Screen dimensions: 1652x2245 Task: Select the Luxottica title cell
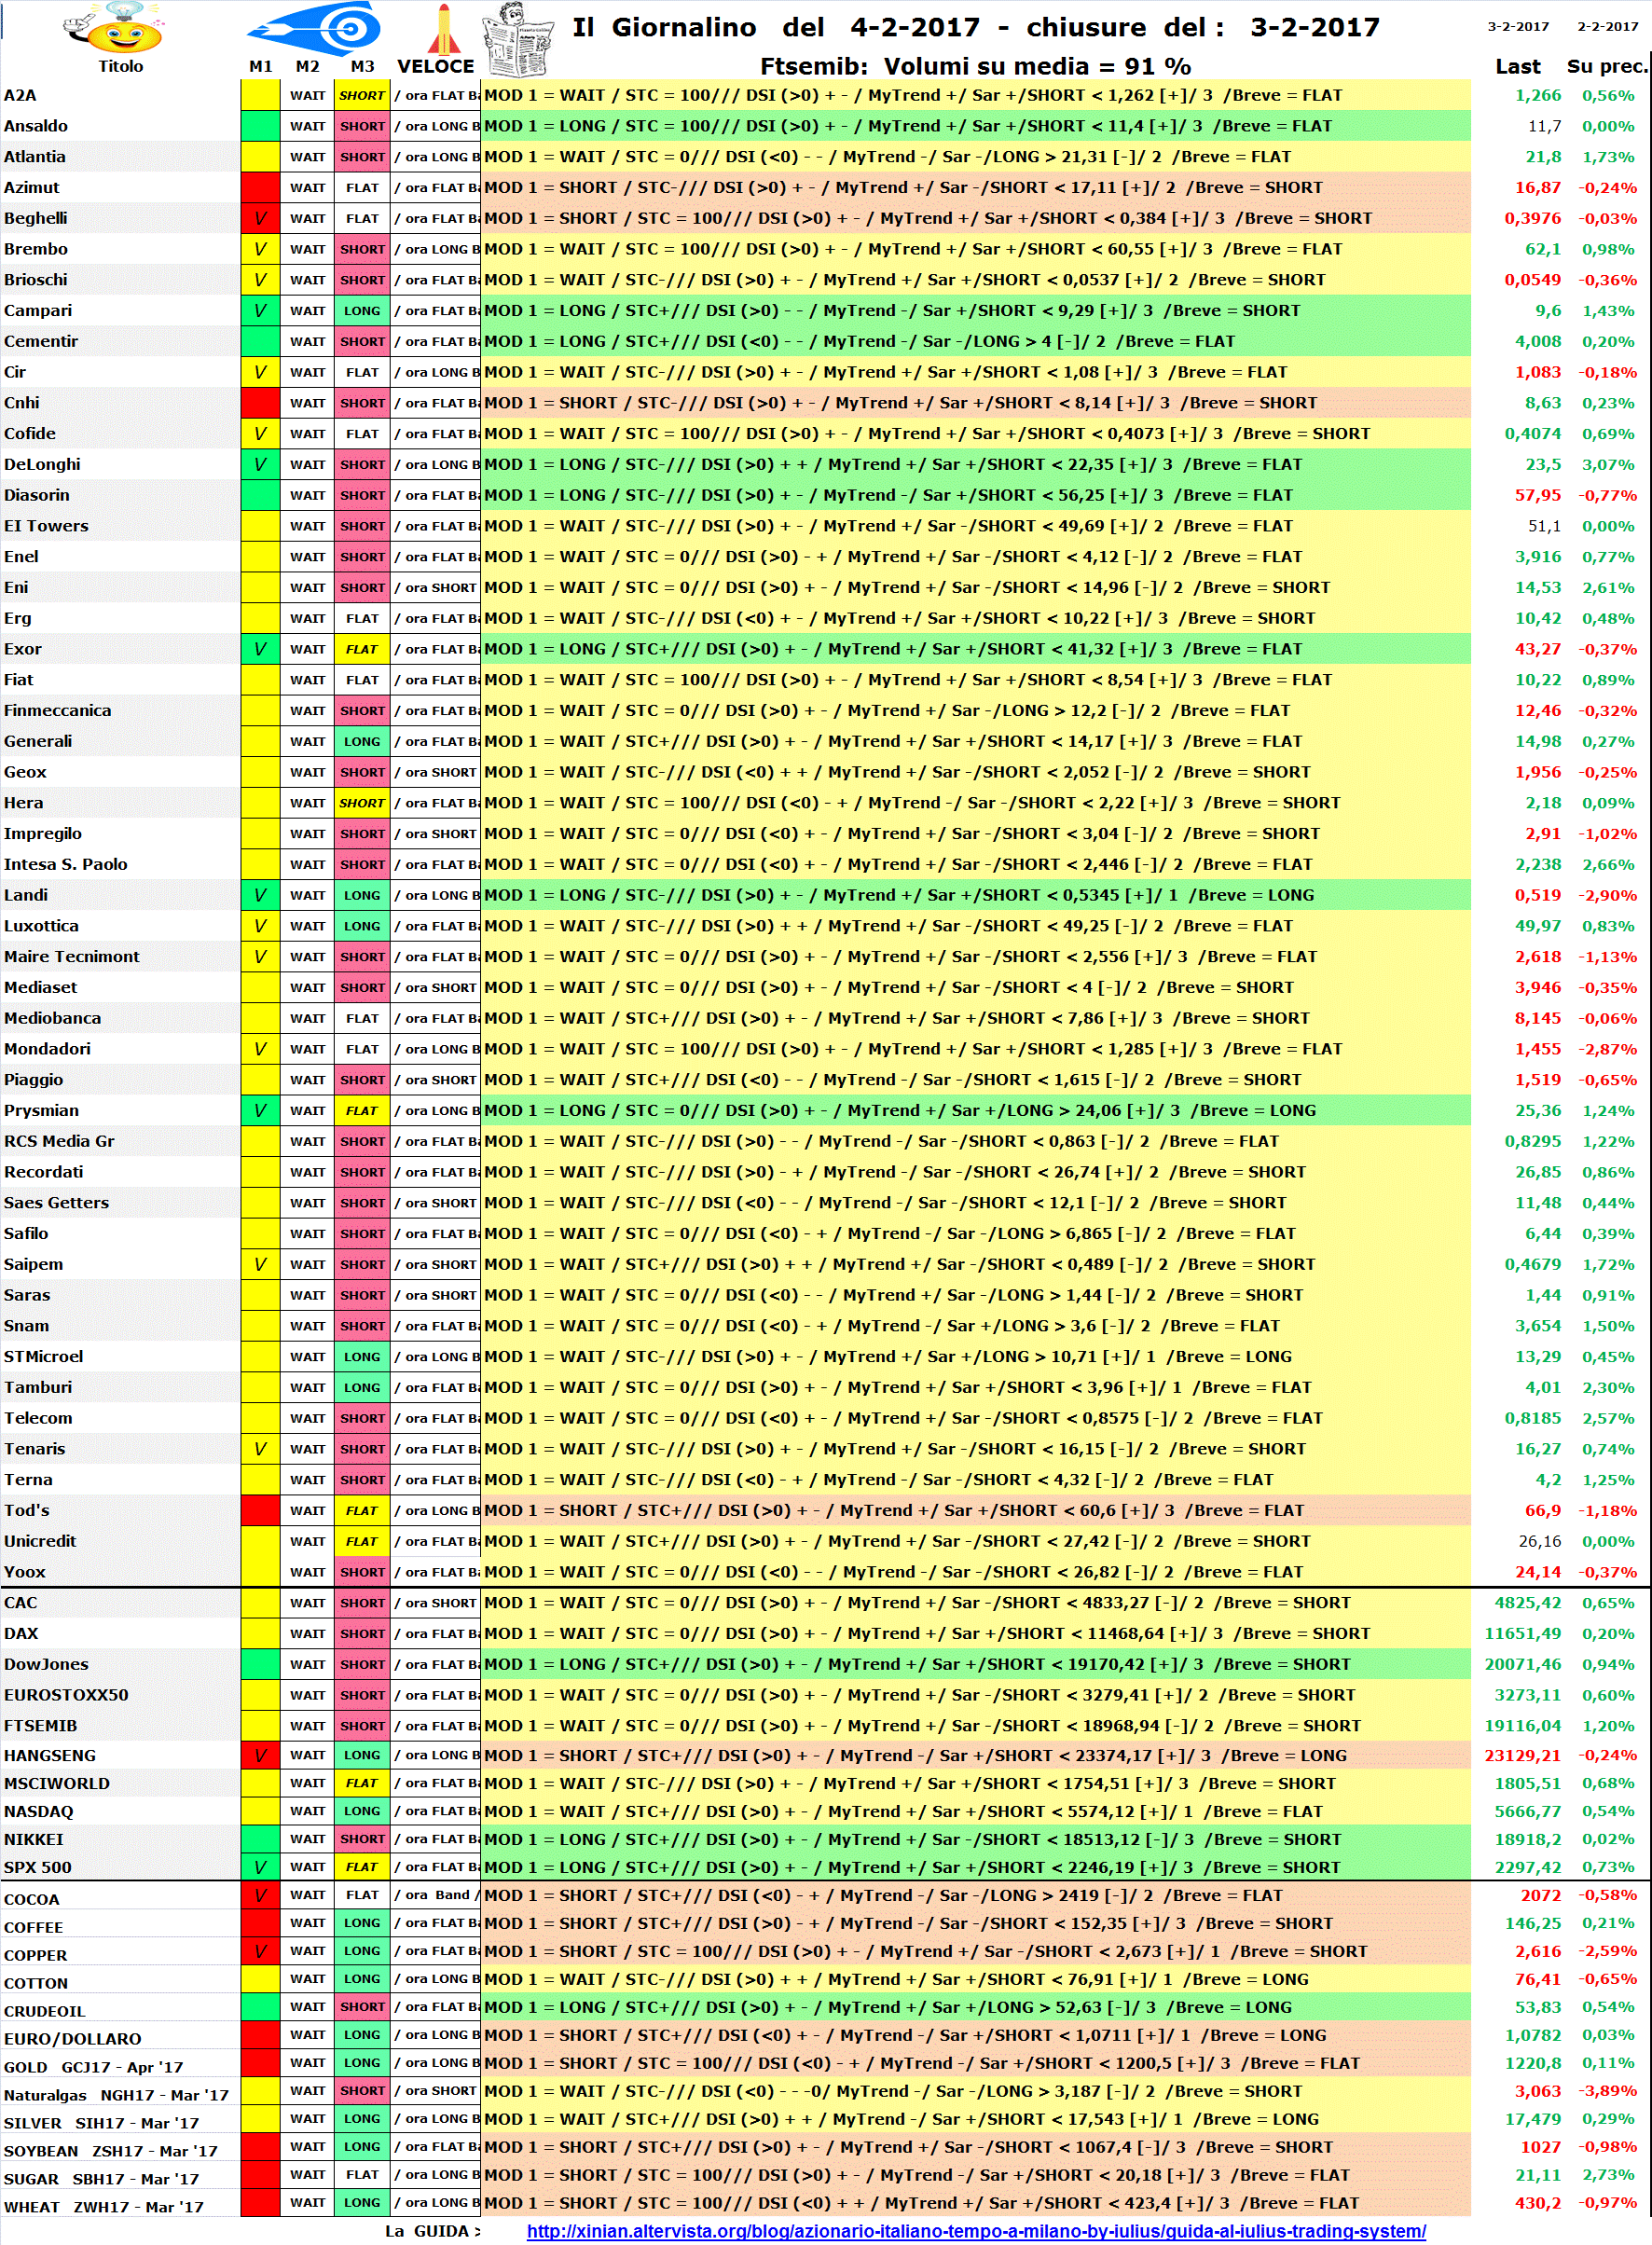(120, 926)
